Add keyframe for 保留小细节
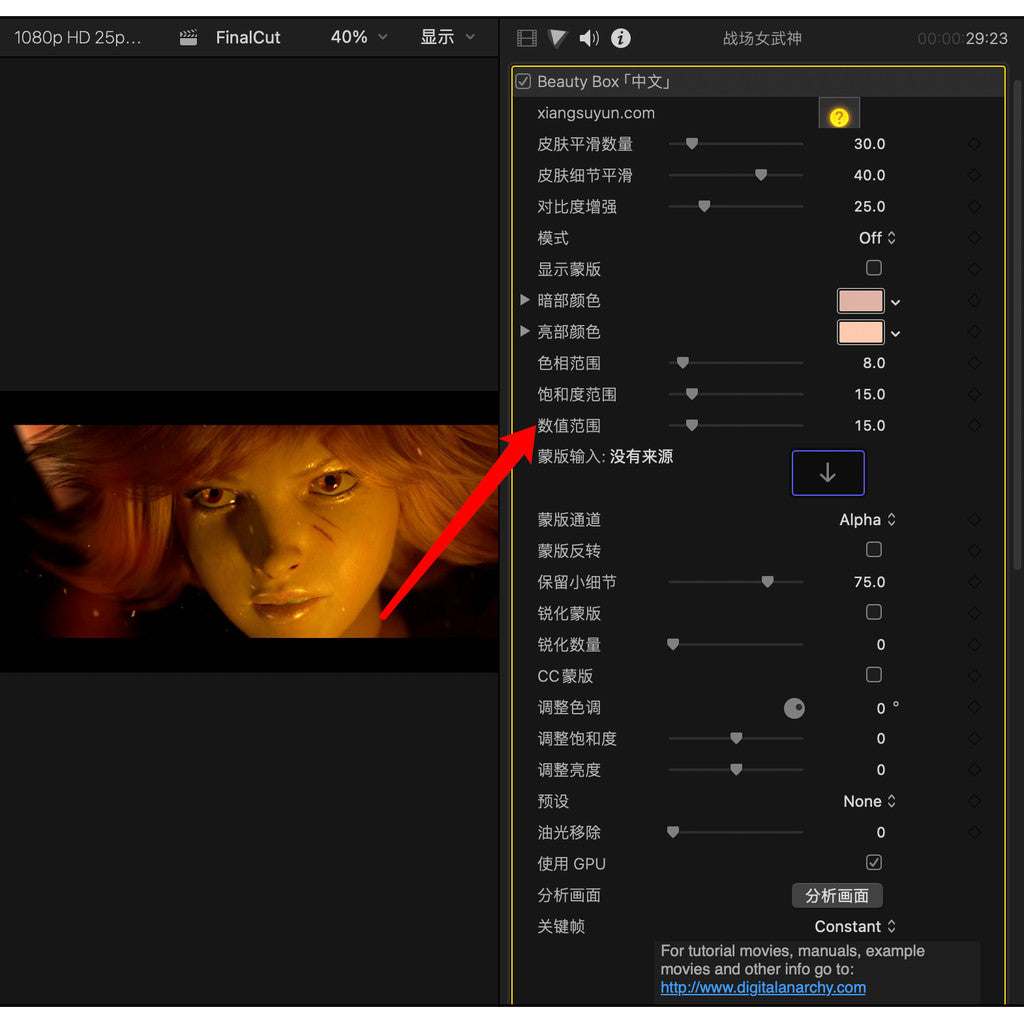 click(974, 582)
